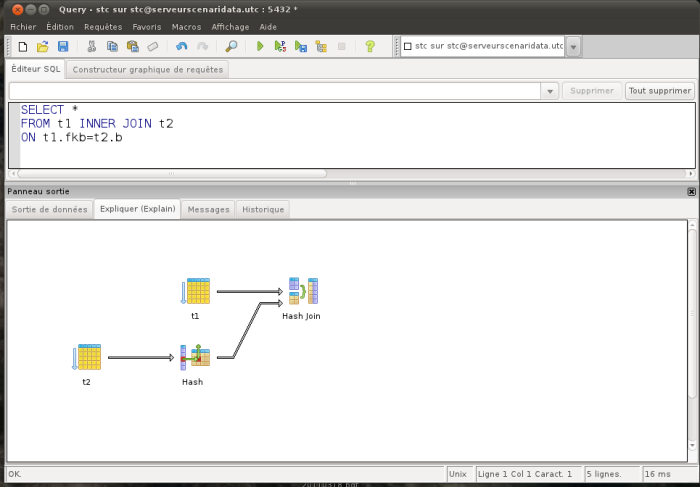Save the query with the floppy icon
This screenshot has height=487, width=700.
click(x=63, y=46)
